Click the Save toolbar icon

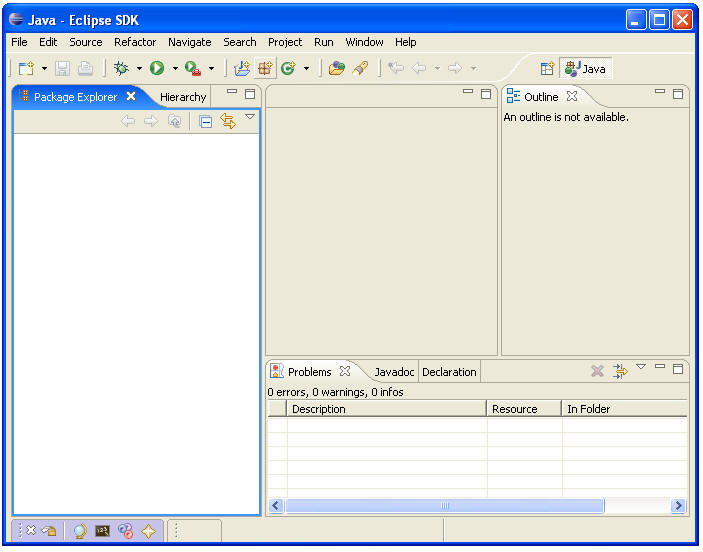62,68
